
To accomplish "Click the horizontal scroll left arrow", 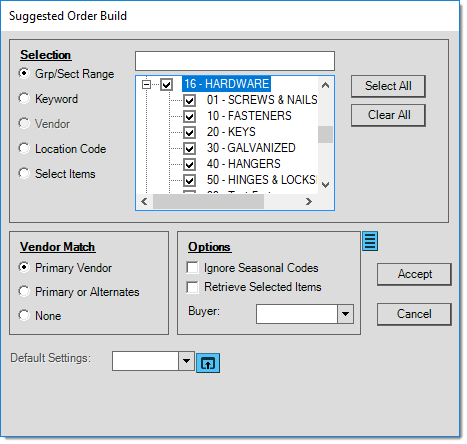I will (x=144, y=201).
